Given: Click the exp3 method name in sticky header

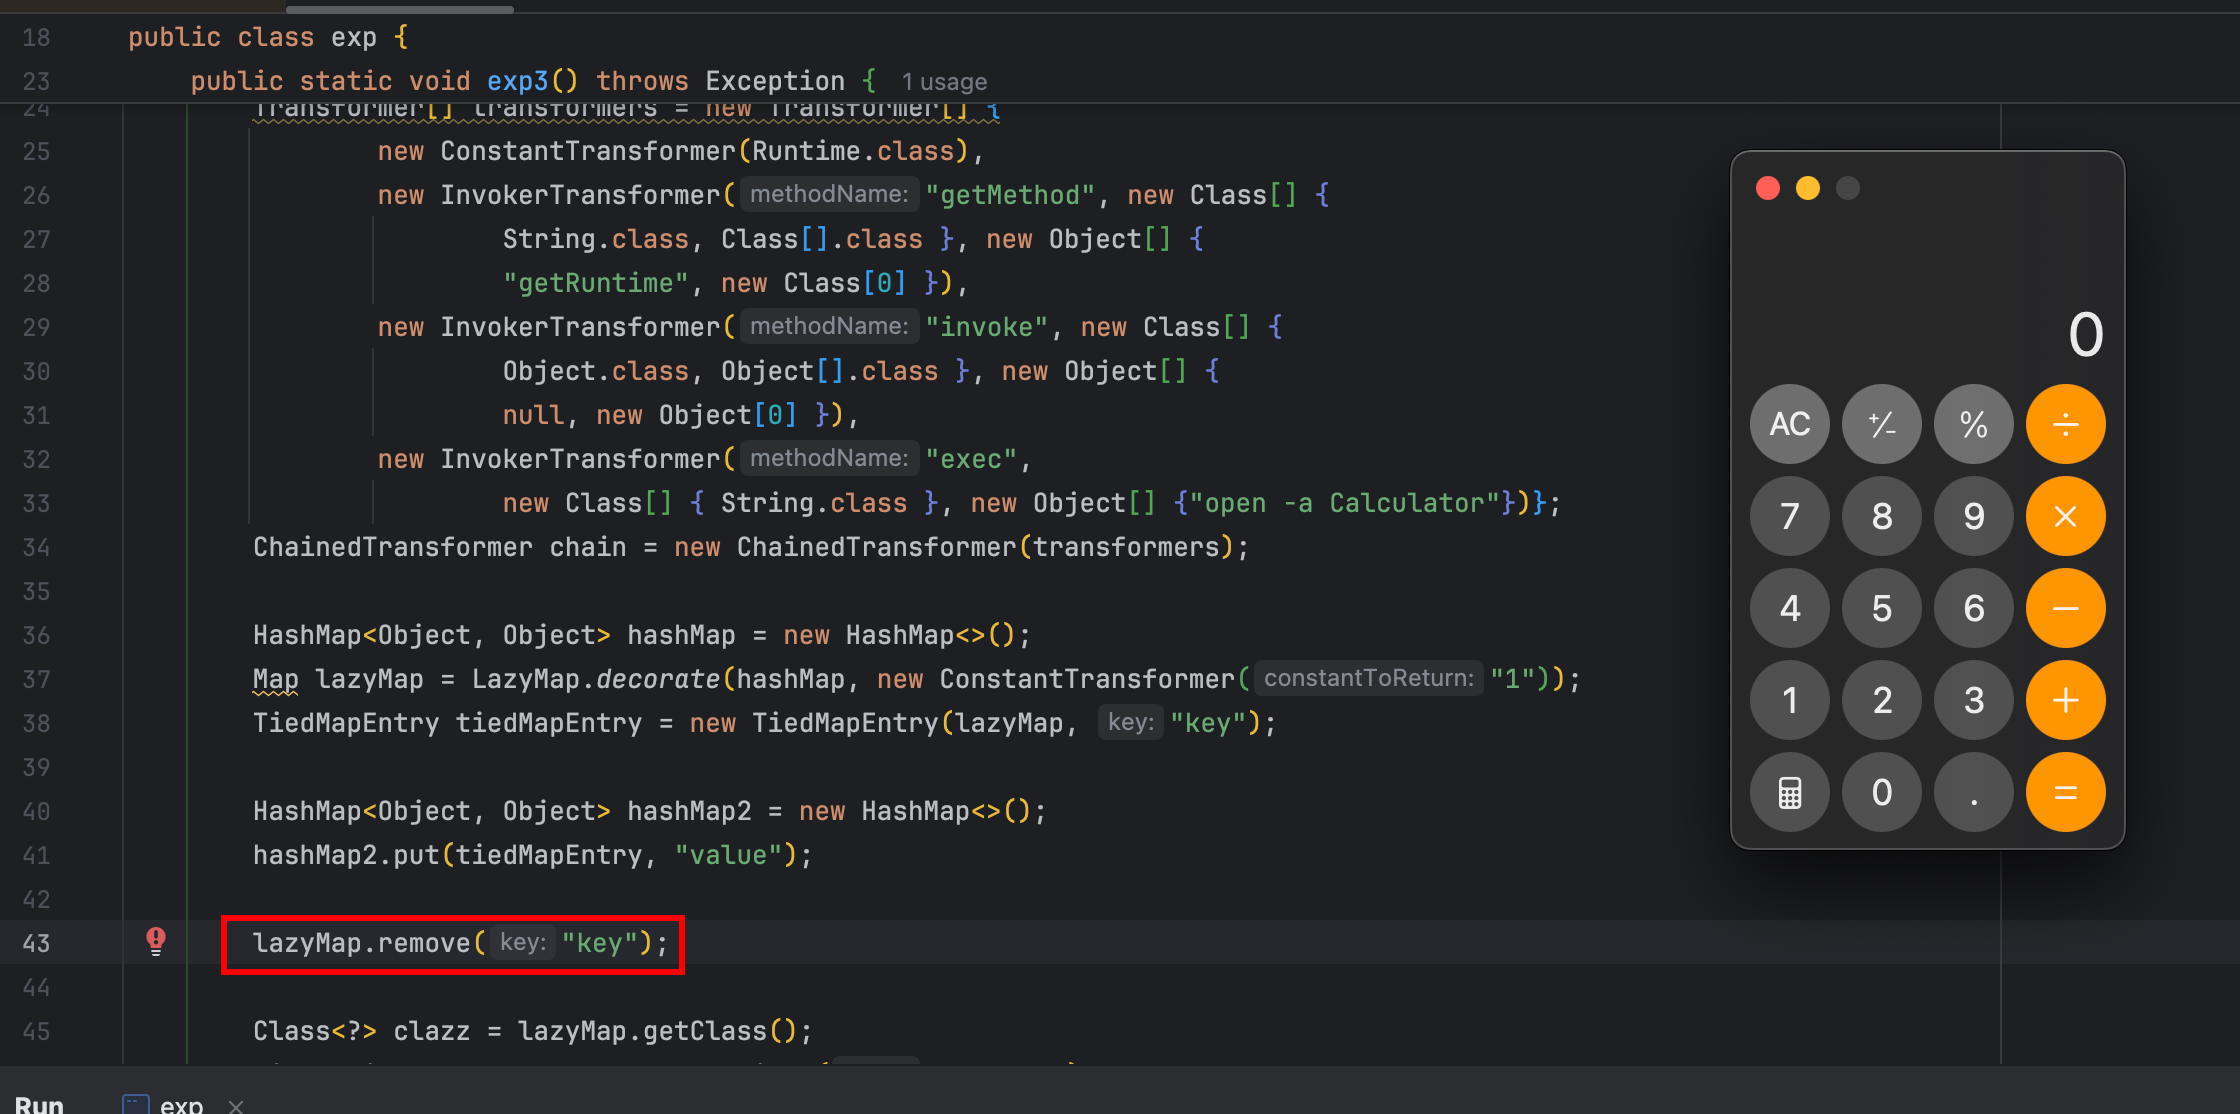Looking at the screenshot, I should click(517, 81).
